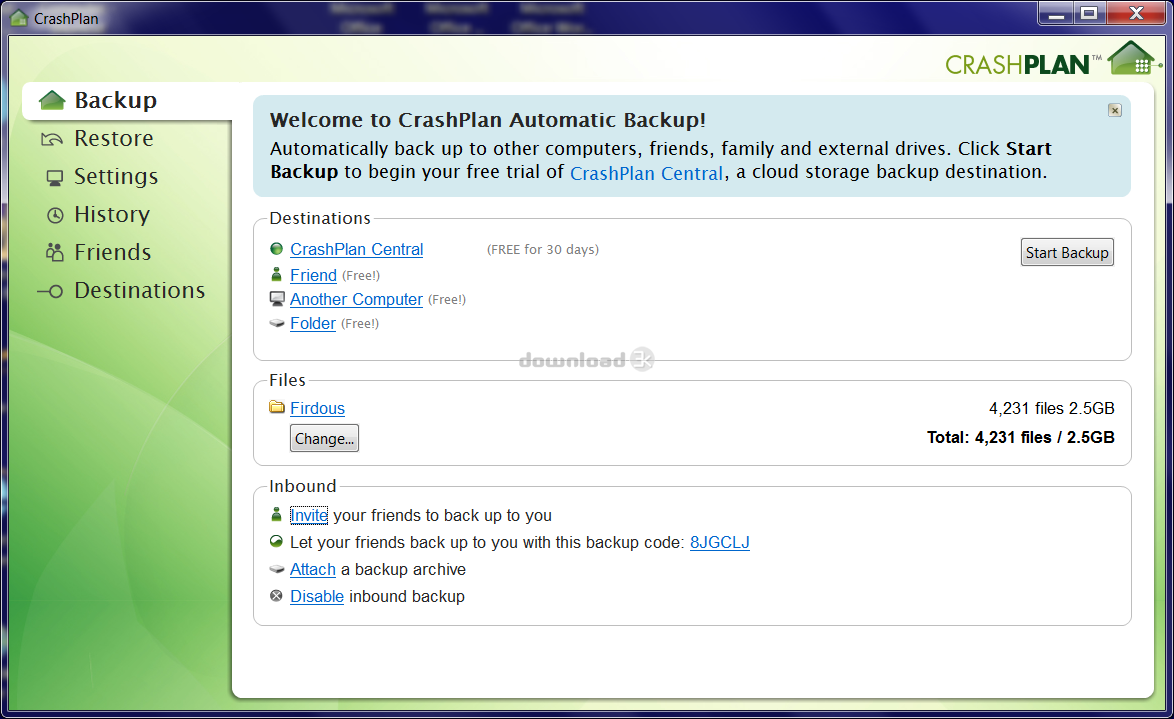Open the Friends tab

point(112,252)
